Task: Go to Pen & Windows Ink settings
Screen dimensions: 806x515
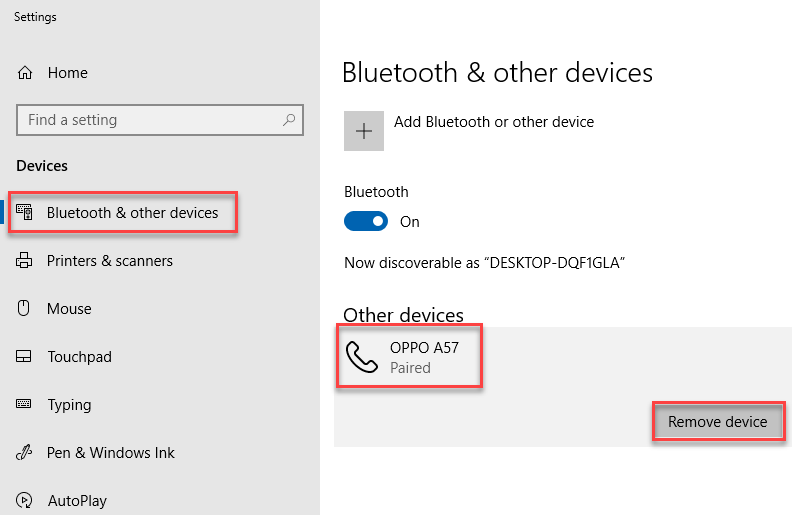Action: pyautogui.click(x=111, y=453)
